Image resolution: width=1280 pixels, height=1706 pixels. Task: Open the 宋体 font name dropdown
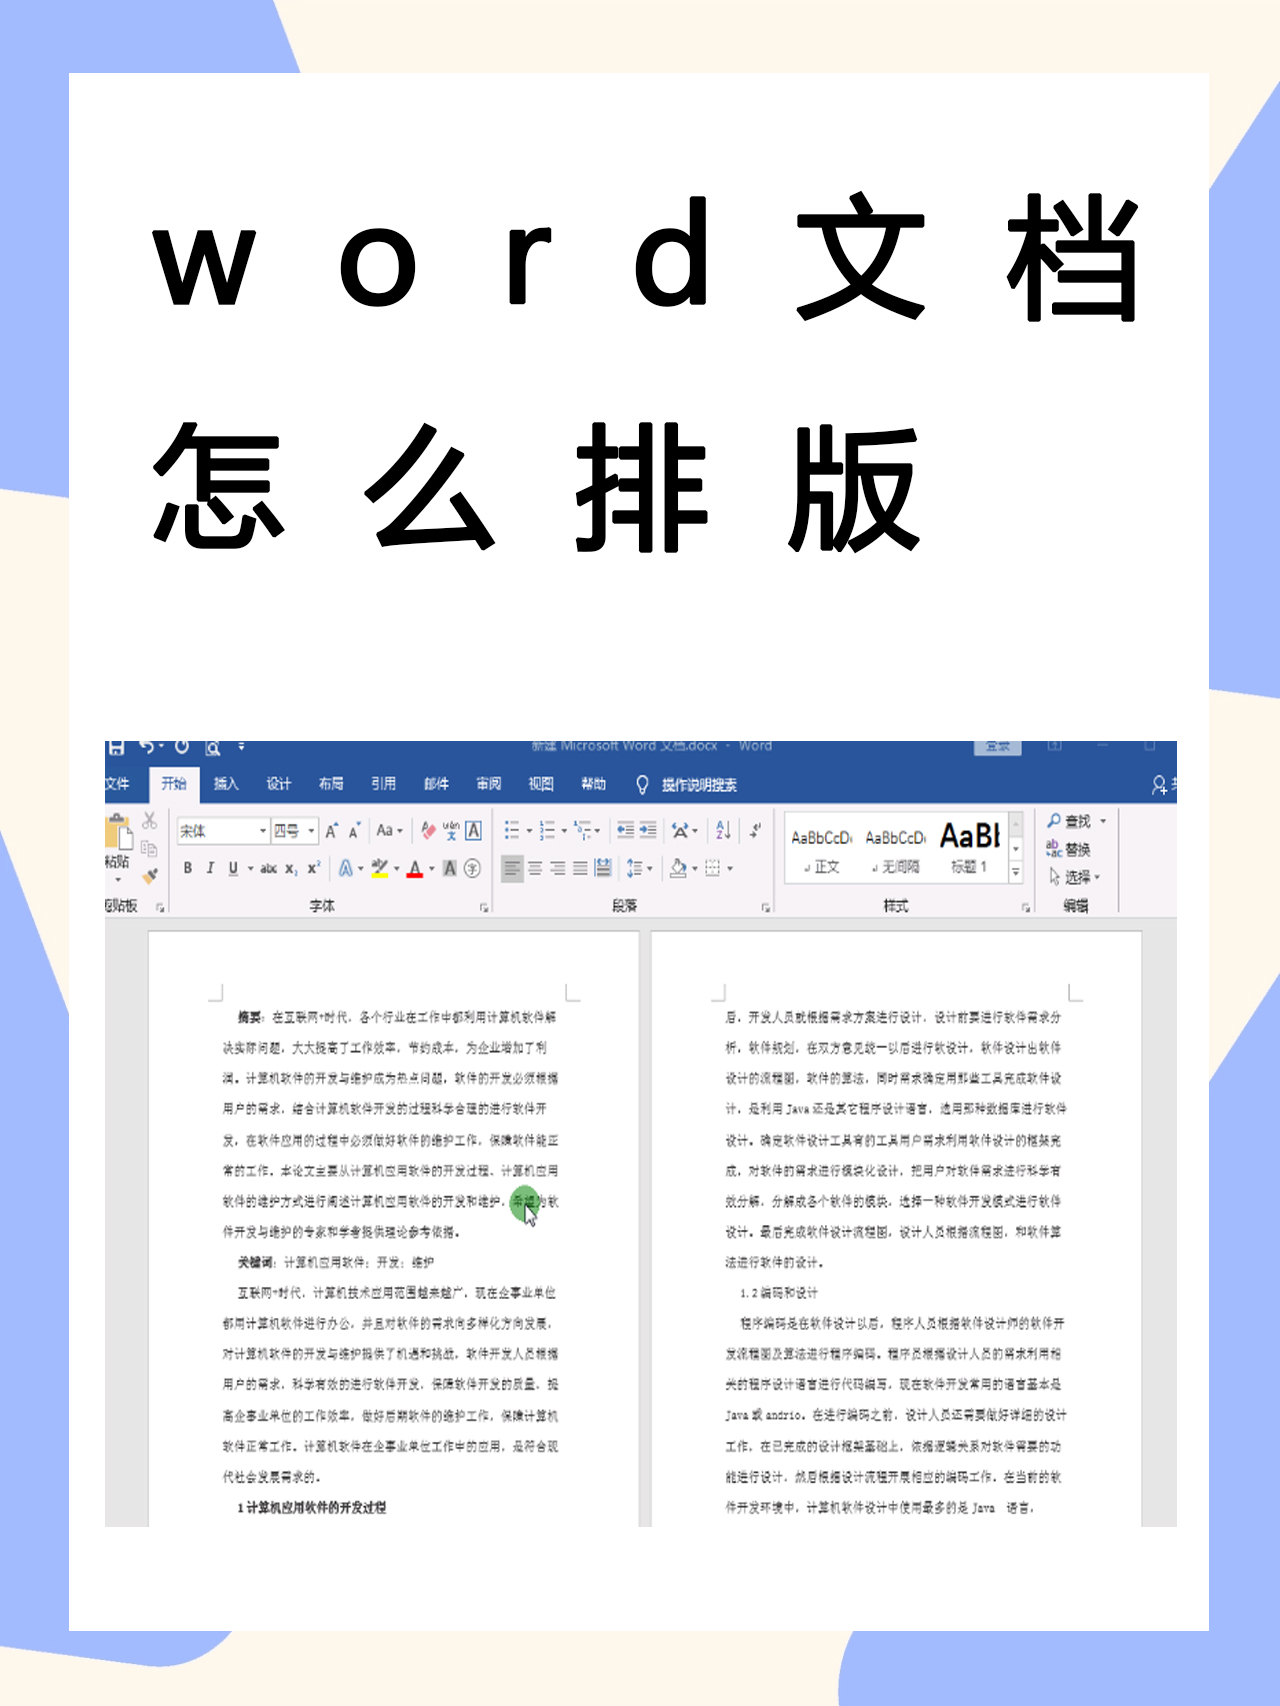263,831
